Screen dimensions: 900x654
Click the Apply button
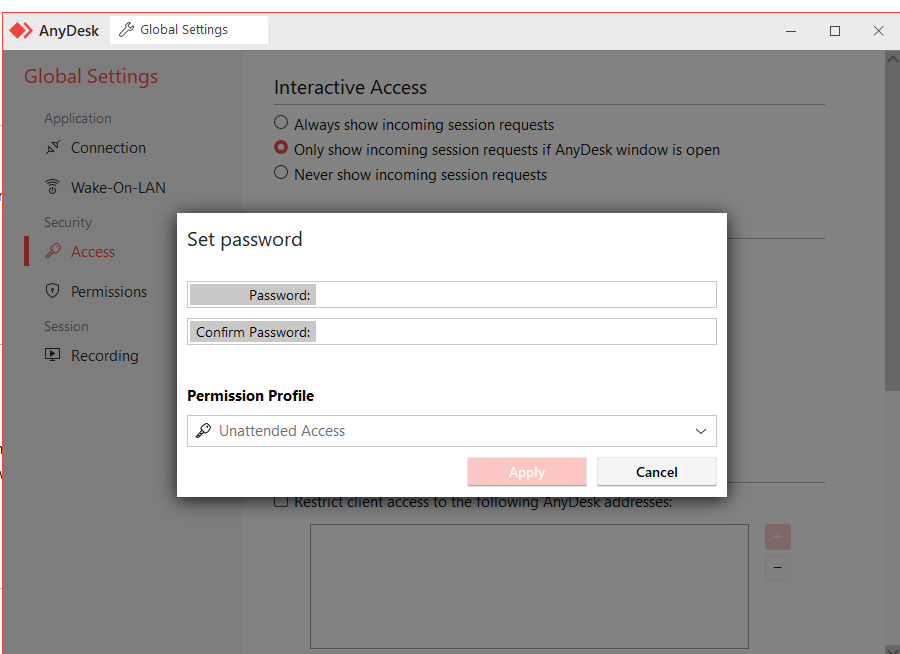coord(526,472)
